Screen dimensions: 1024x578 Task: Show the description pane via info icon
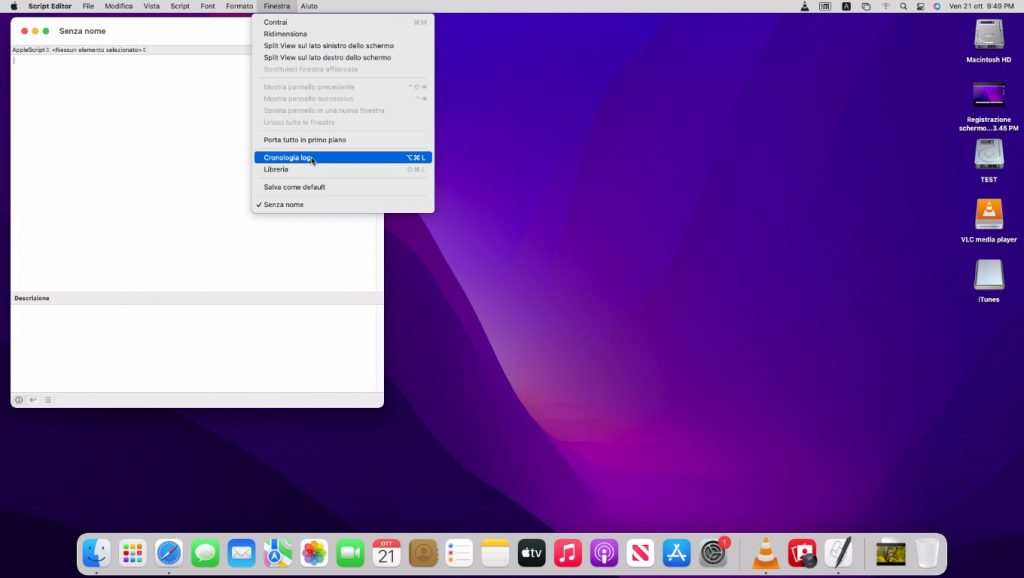18,400
